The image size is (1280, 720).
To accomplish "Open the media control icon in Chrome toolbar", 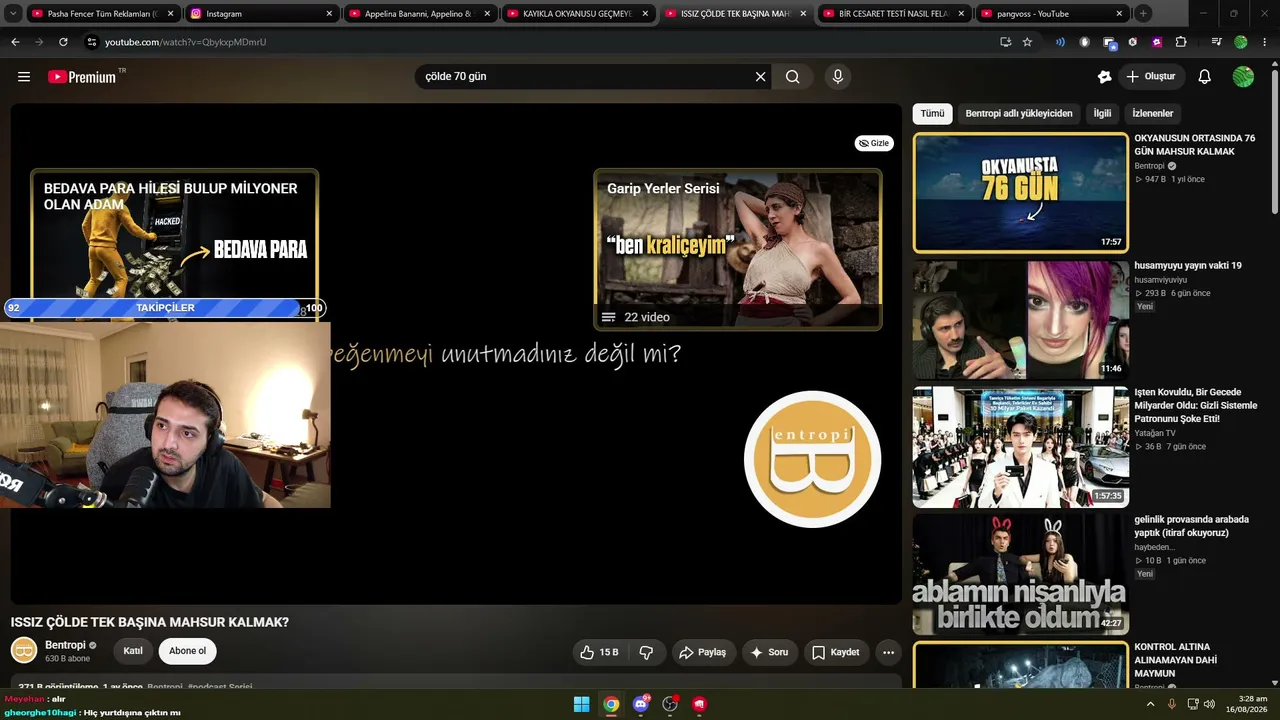I will click(x=1216, y=42).
